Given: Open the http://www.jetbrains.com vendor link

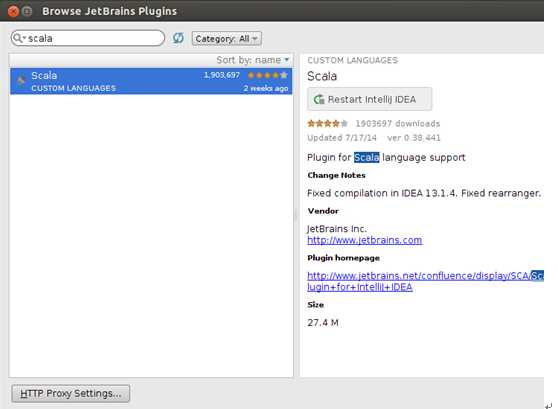Looking at the screenshot, I should (365, 240).
